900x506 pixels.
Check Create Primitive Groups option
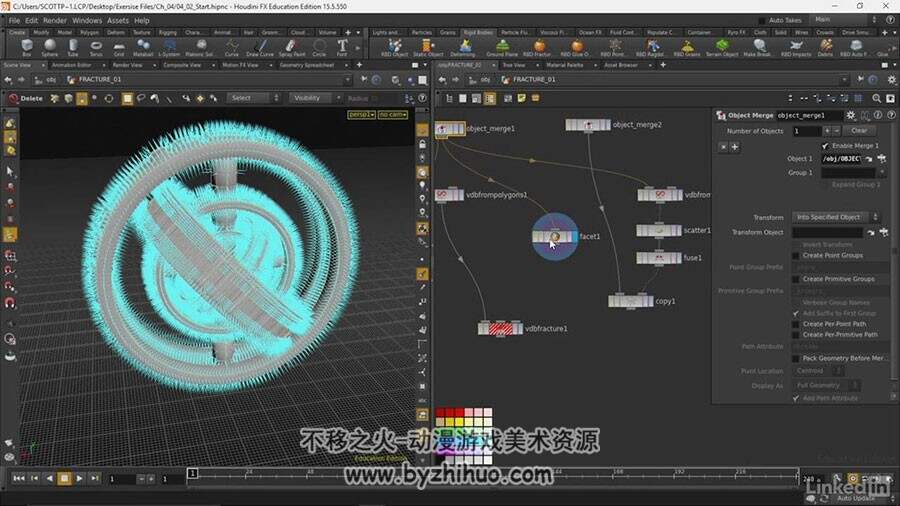(796, 279)
